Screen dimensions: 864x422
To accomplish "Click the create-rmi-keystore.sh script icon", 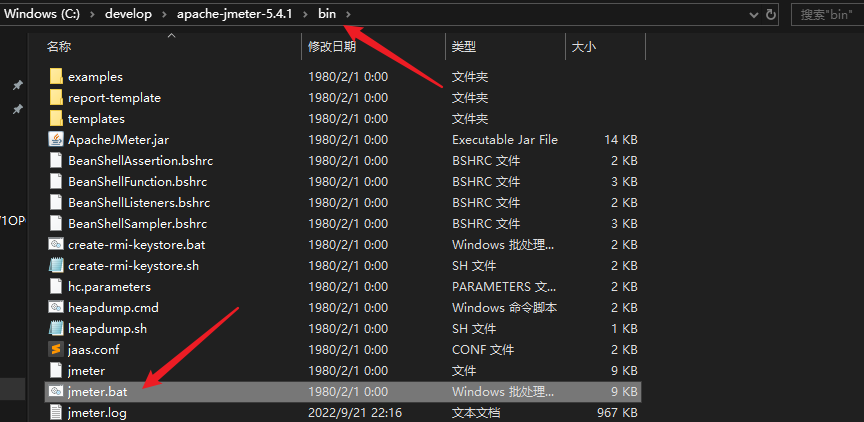I will coord(56,266).
